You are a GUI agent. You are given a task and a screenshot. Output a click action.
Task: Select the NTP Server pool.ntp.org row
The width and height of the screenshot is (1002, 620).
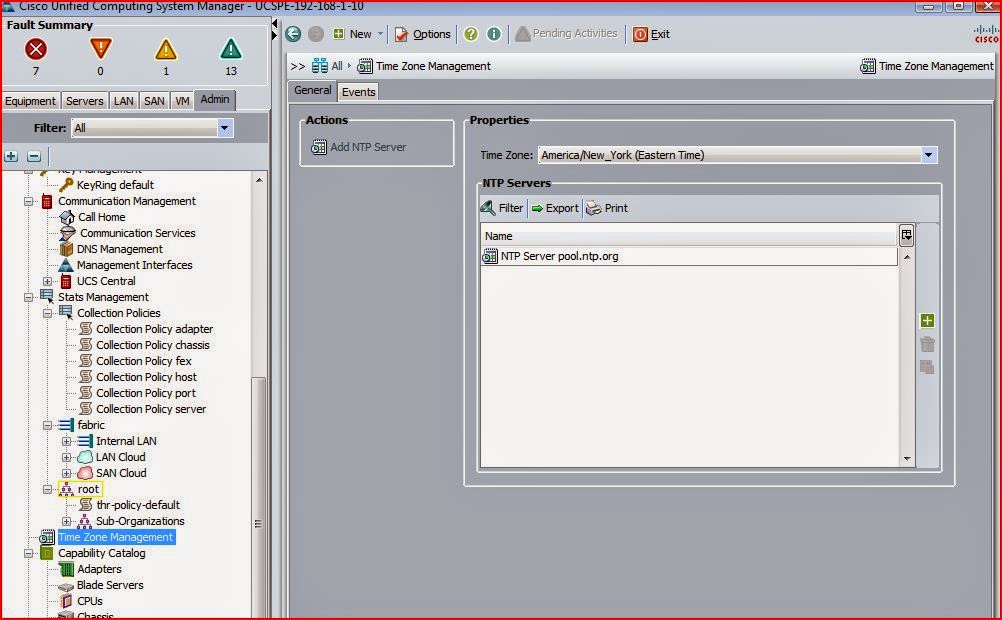coord(560,255)
